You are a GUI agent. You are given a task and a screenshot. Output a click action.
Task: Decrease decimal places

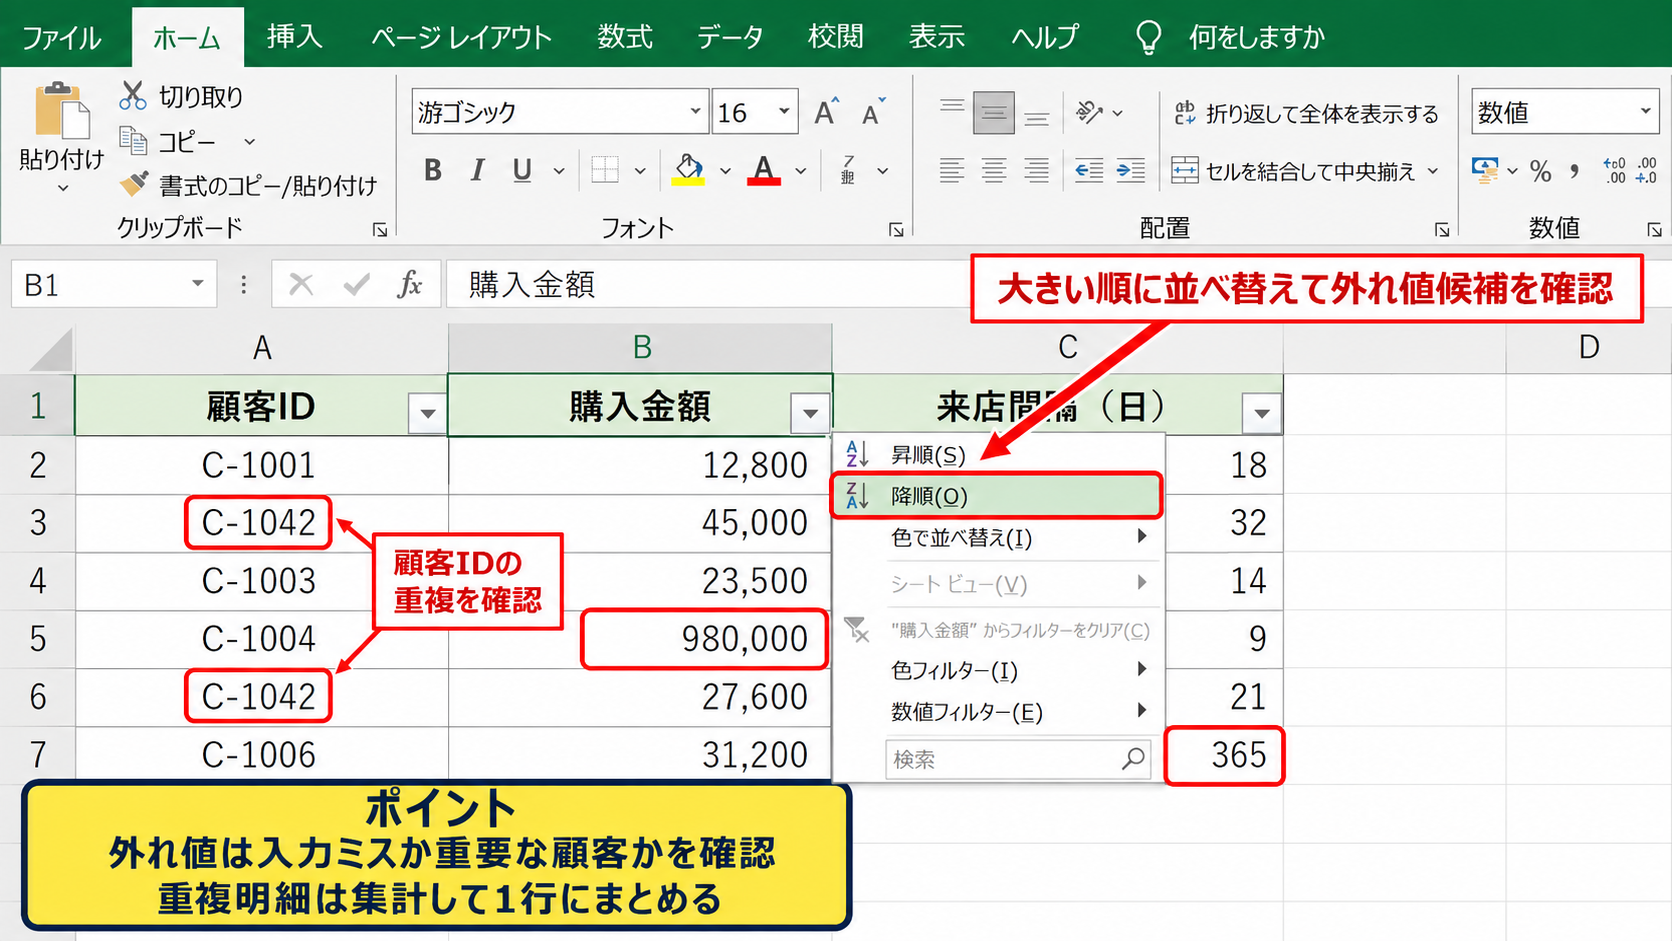click(1646, 171)
